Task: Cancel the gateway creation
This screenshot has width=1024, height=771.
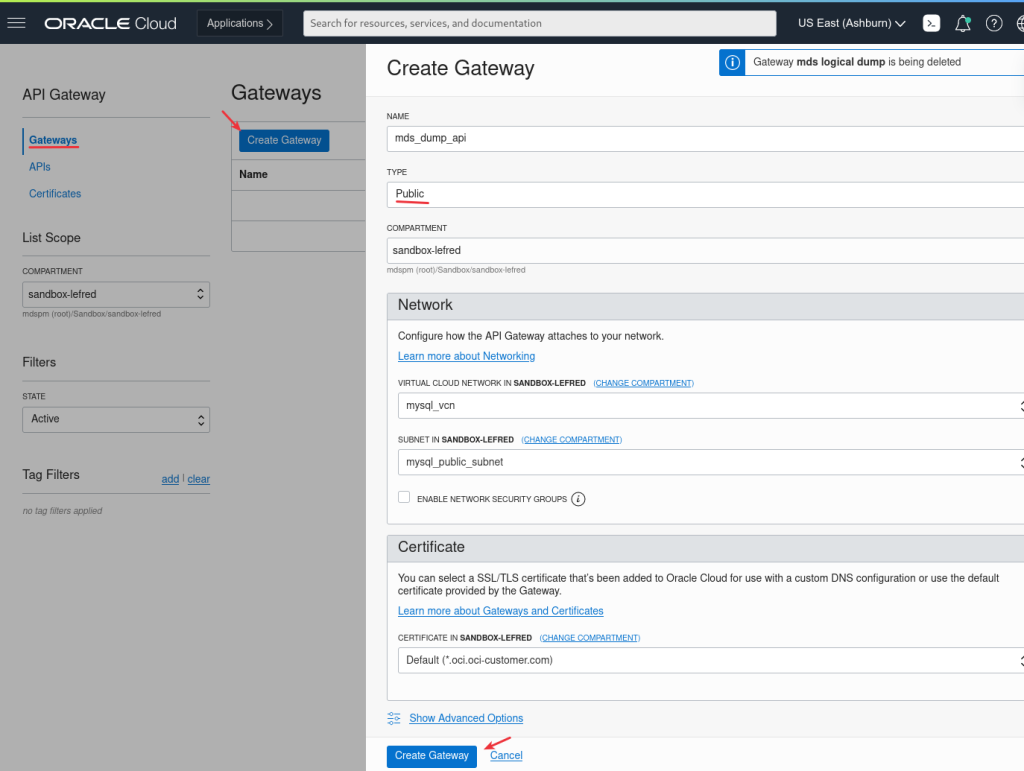Action: tap(505, 755)
